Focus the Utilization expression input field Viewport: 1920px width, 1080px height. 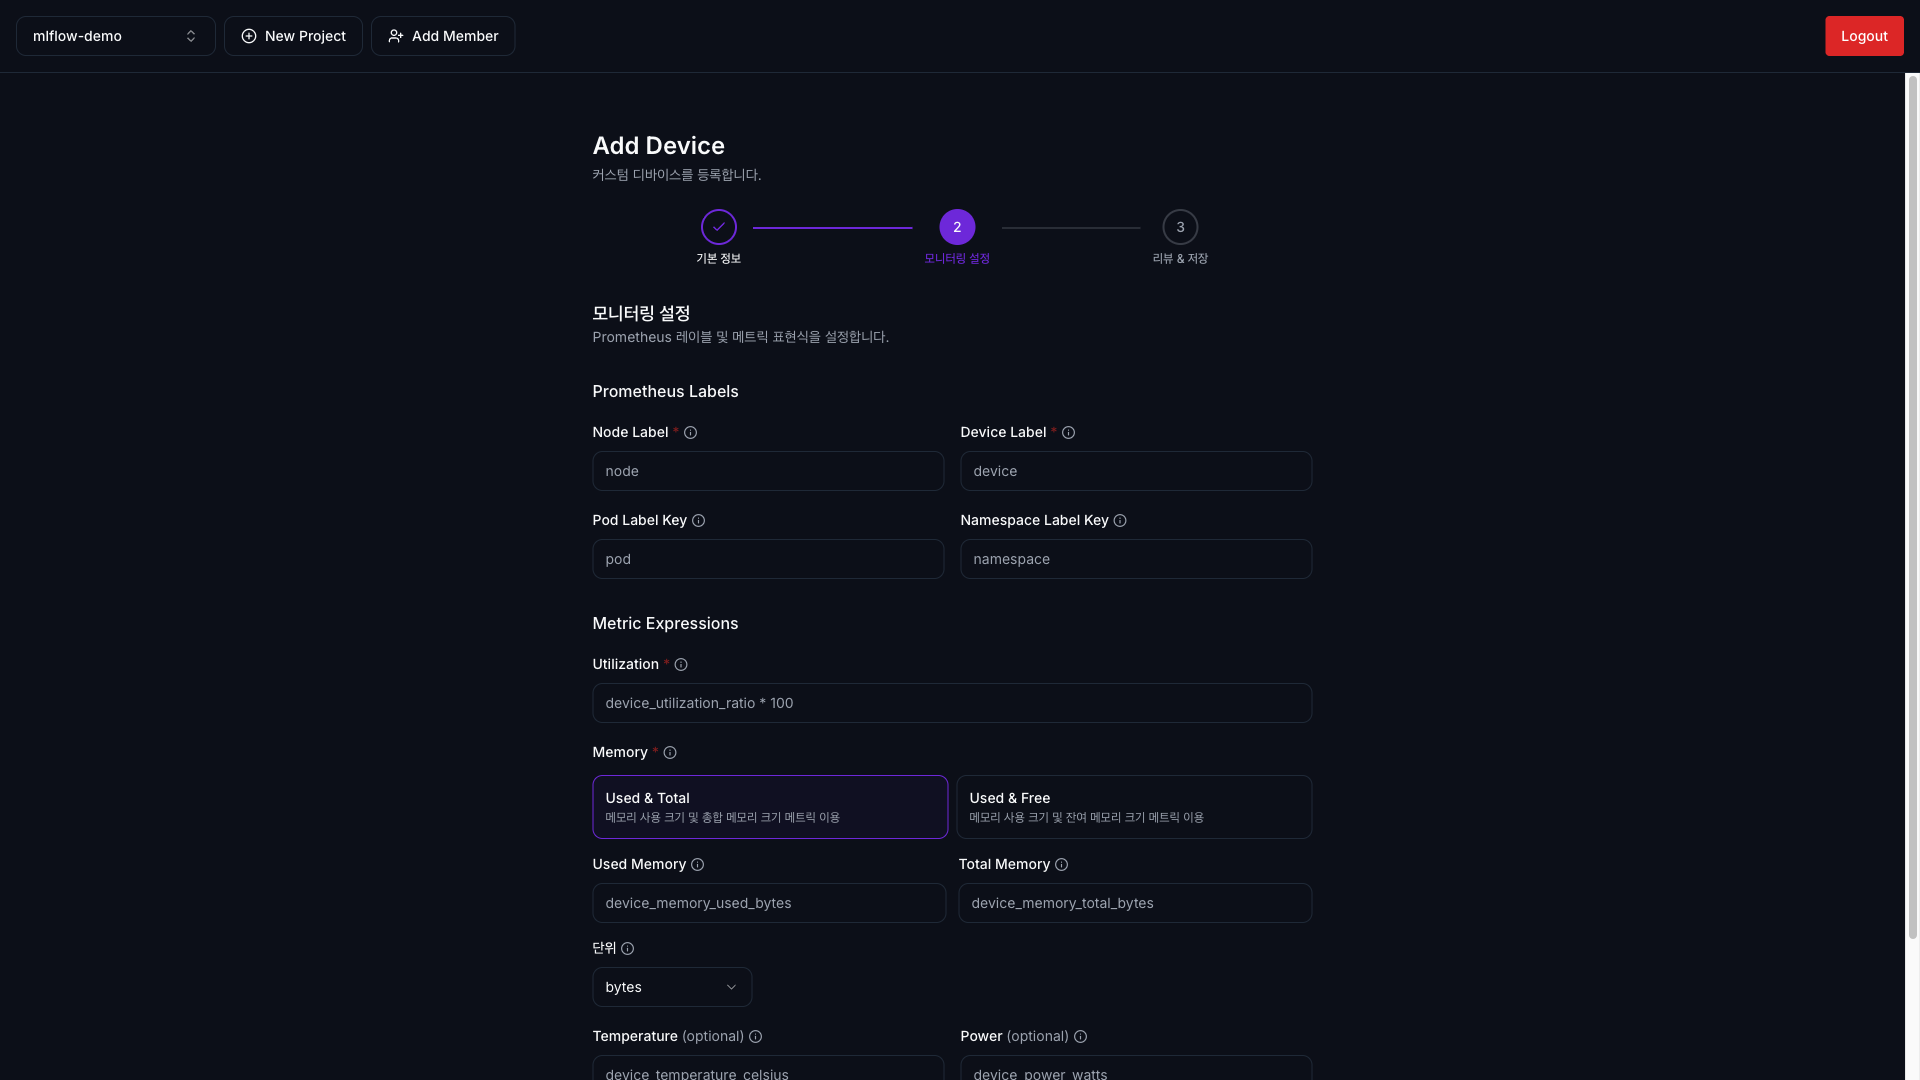pyautogui.click(x=951, y=703)
